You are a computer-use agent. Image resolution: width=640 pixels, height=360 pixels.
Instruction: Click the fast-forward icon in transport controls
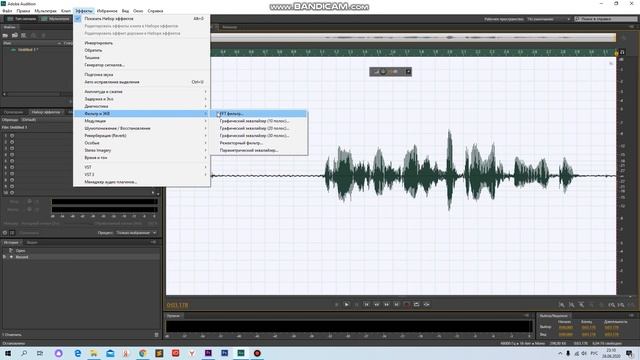[x=387, y=304]
